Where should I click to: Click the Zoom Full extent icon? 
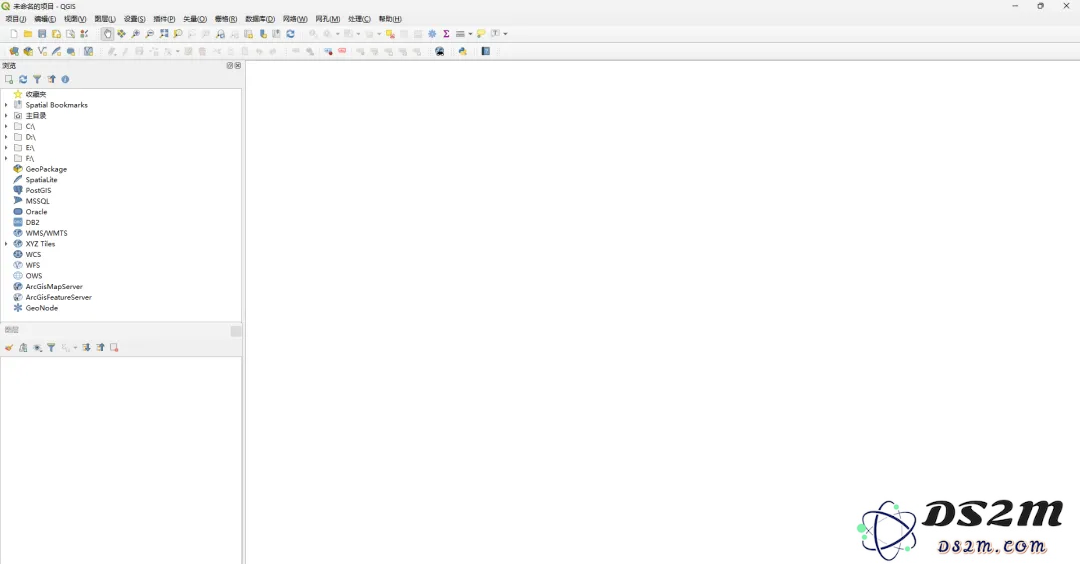pos(164,34)
